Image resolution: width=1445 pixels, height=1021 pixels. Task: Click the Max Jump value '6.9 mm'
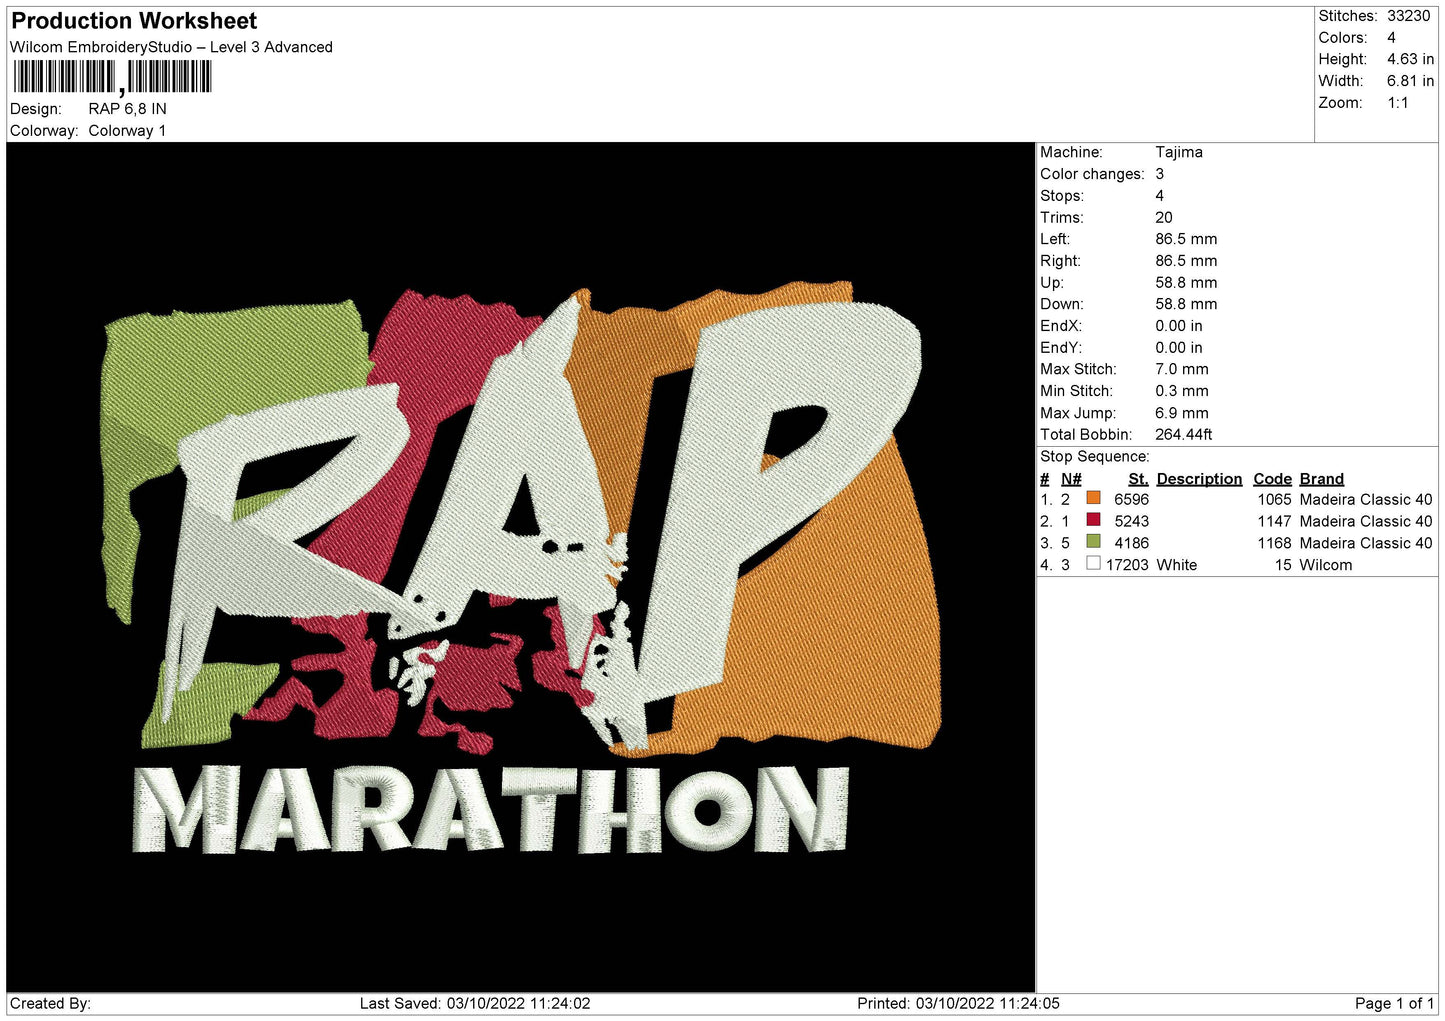coord(1182,413)
